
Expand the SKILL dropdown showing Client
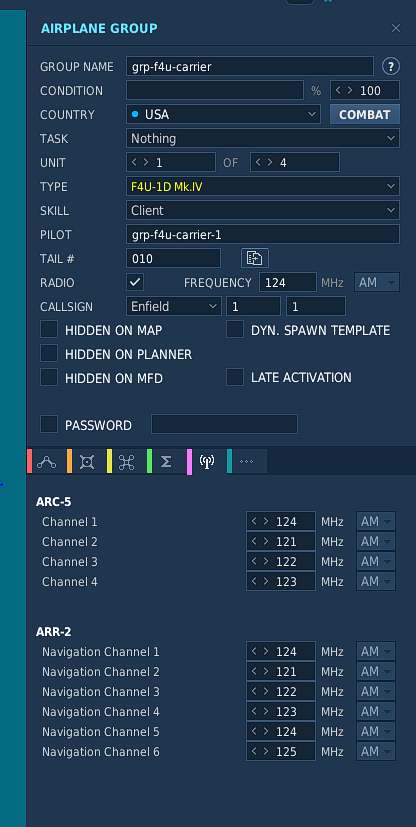click(263, 210)
